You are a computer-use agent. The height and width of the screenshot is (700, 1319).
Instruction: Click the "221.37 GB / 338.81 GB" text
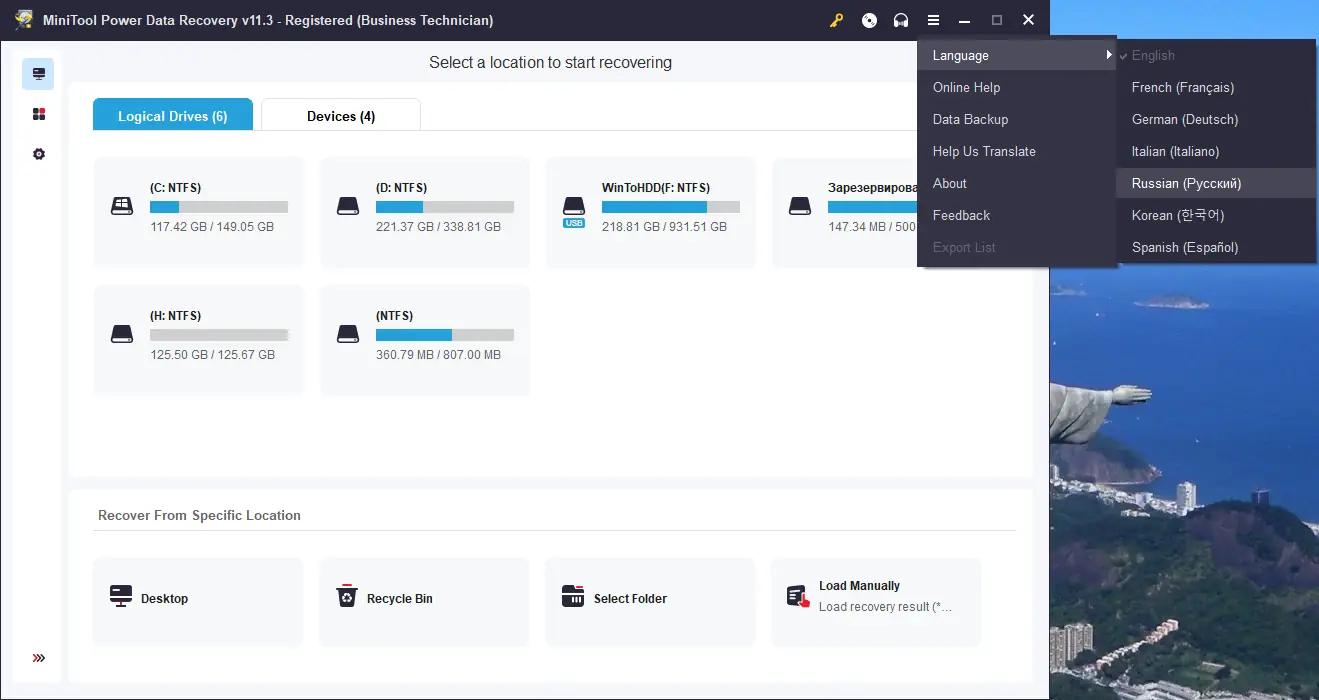click(x=439, y=227)
